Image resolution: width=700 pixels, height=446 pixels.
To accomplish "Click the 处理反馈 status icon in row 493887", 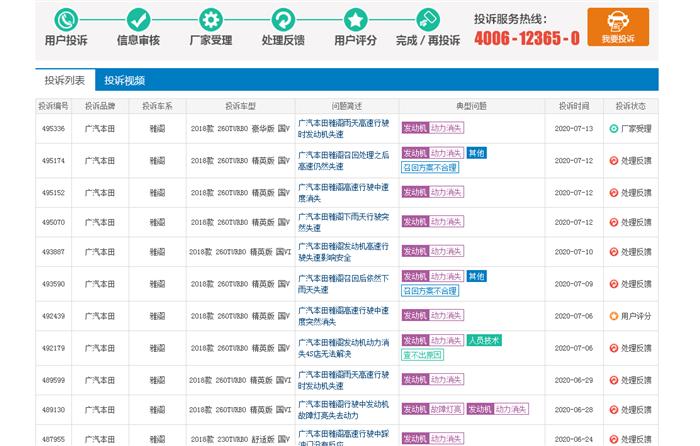I will tap(614, 252).
